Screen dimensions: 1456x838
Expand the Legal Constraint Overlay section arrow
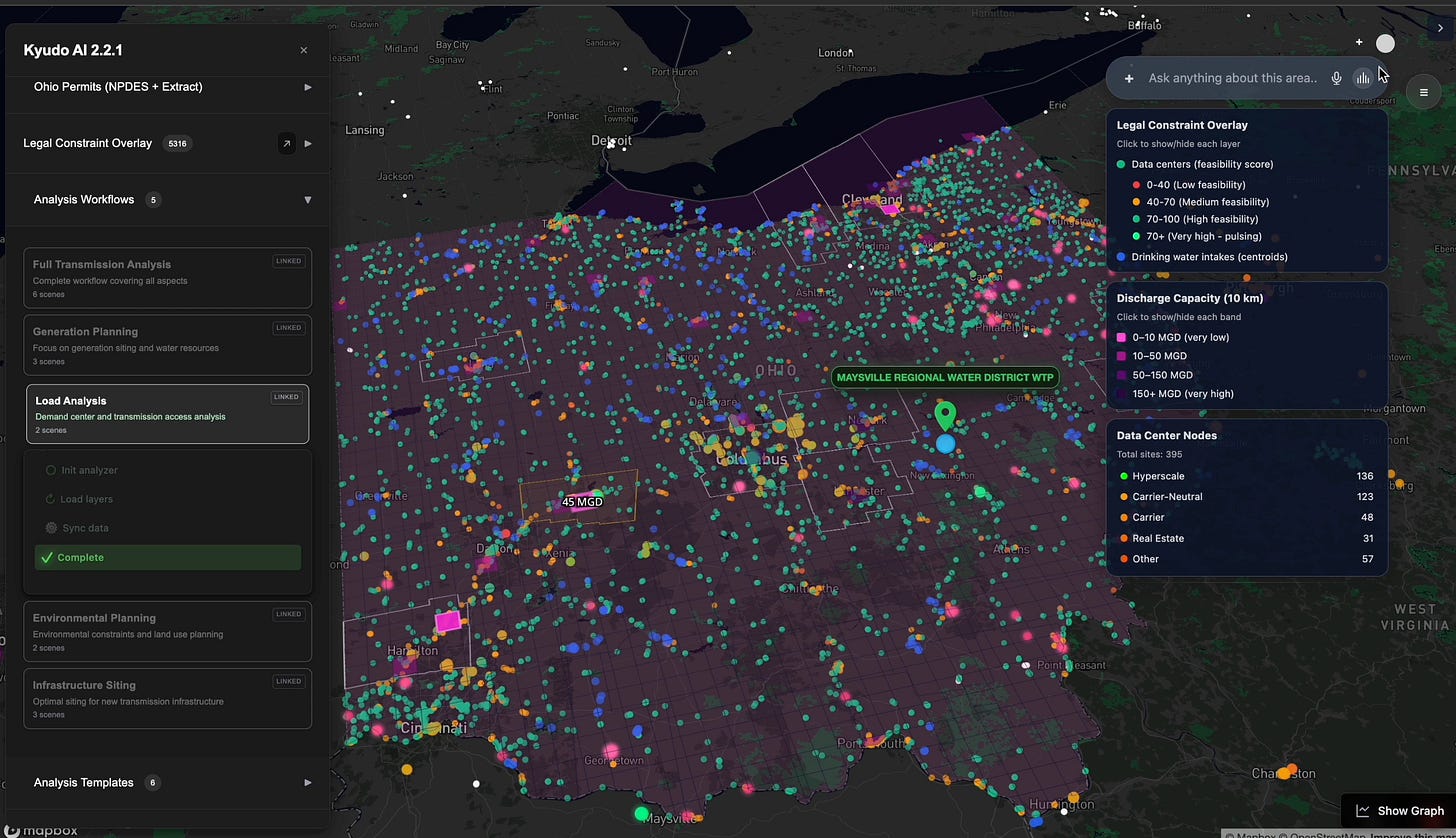308,143
